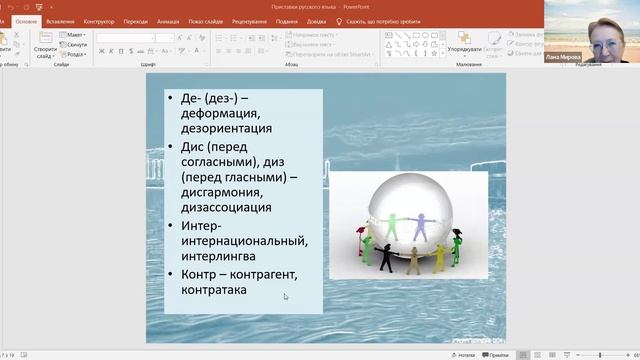Click the Примітки comments button in status bar
Image resolution: width=640 pixels, height=360 pixels.
[x=496, y=355]
